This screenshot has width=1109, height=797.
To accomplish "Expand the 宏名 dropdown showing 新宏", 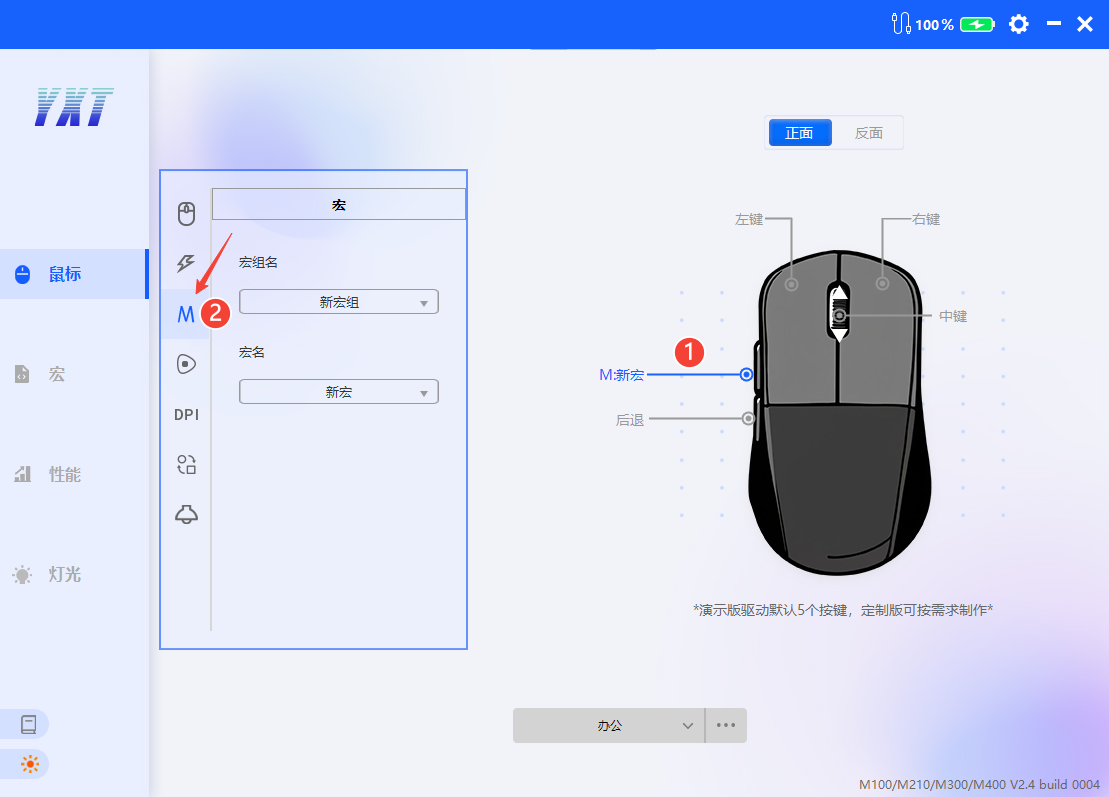I will (339, 392).
